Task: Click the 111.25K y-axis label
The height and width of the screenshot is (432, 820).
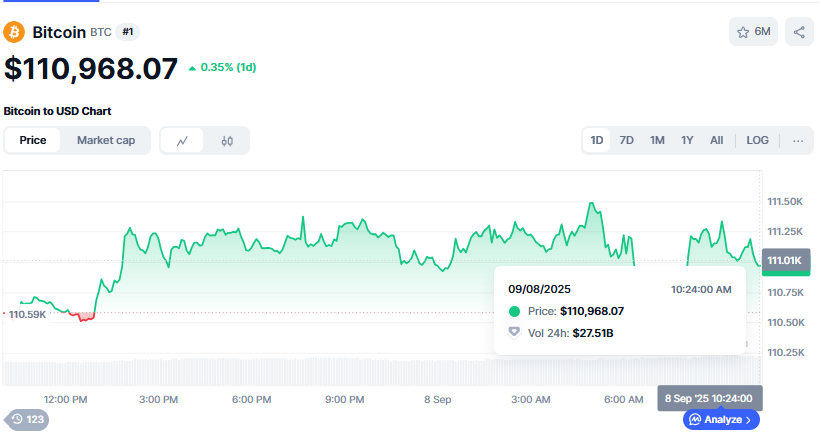Action: [785, 232]
